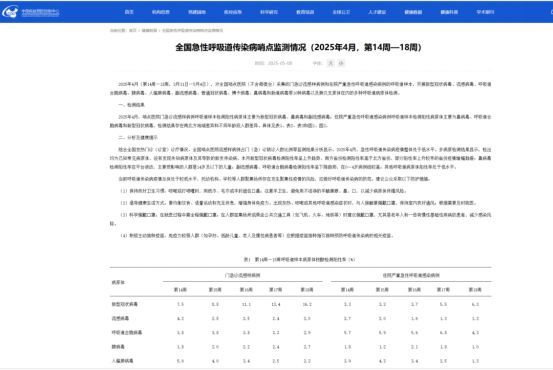Click the section heading 二、分析及健康提示

138,138
